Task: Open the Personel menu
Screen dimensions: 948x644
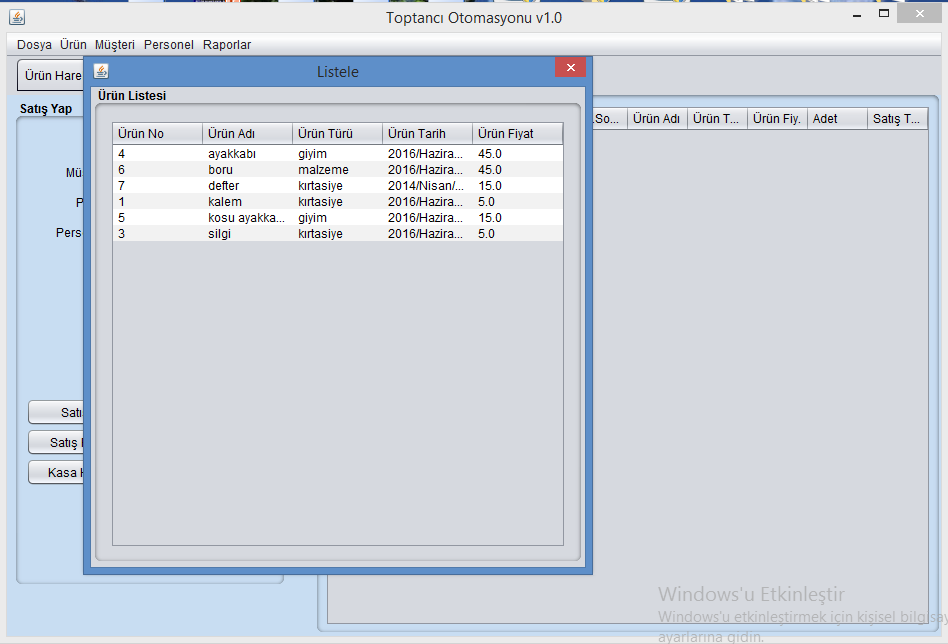Action: tap(169, 45)
